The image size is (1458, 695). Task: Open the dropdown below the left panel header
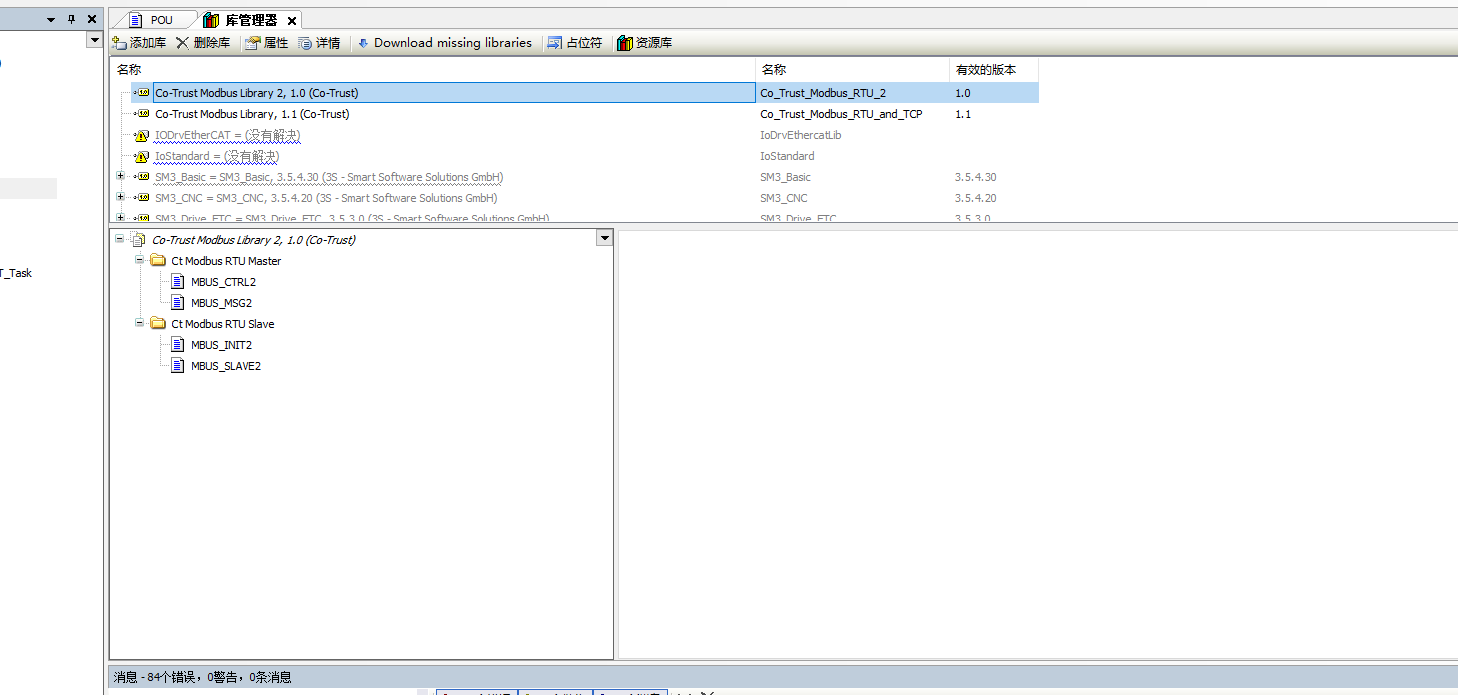tap(95, 41)
